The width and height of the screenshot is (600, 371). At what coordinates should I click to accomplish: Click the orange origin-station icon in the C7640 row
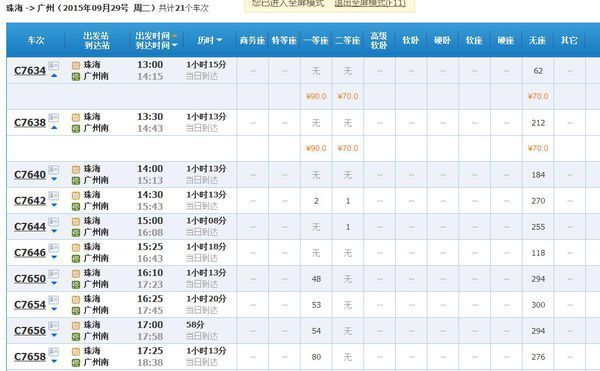(x=76, y=169)
